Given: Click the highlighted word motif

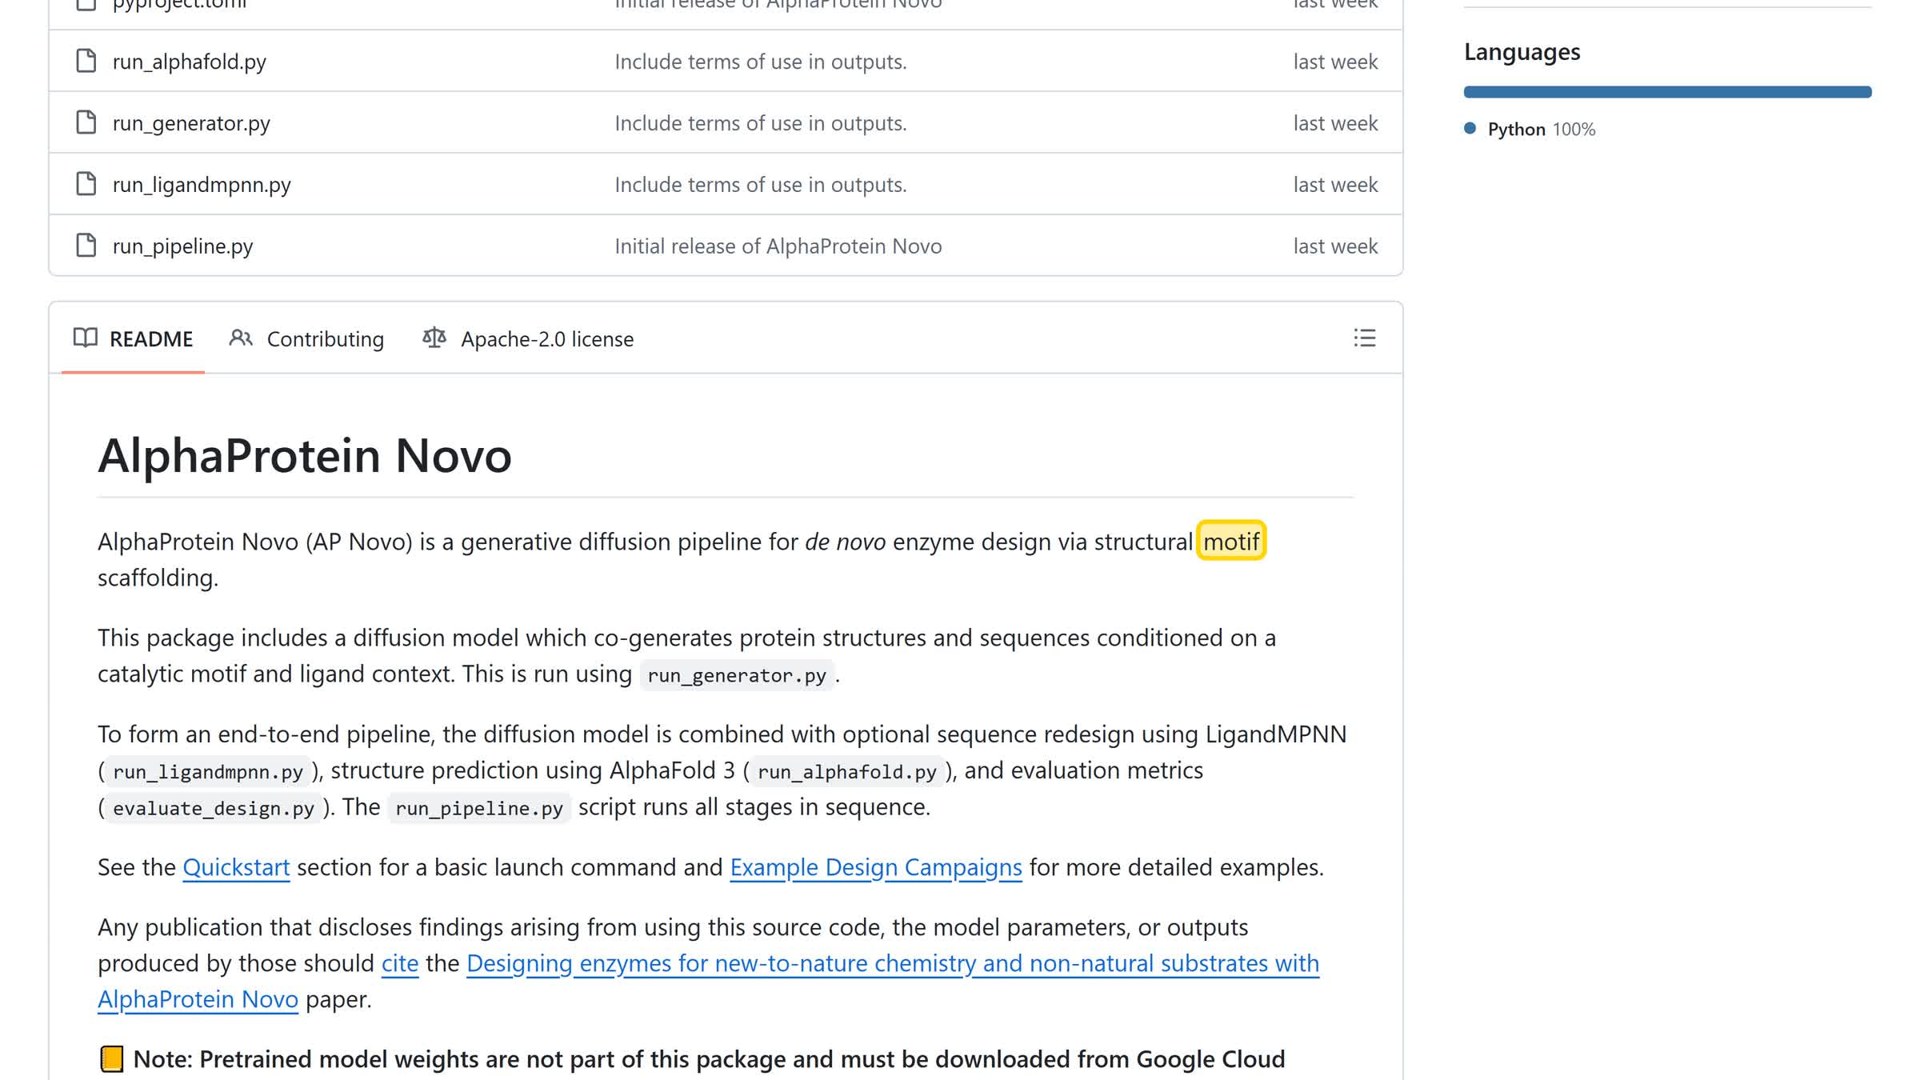Looking at the screenshot, I should point(1231,541).
